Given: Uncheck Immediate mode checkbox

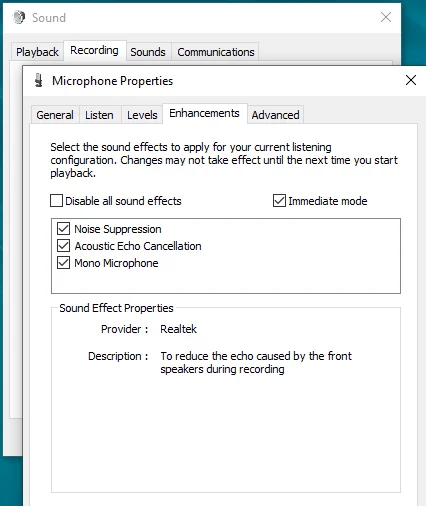Looking at the screenshot, I should 279,201.
